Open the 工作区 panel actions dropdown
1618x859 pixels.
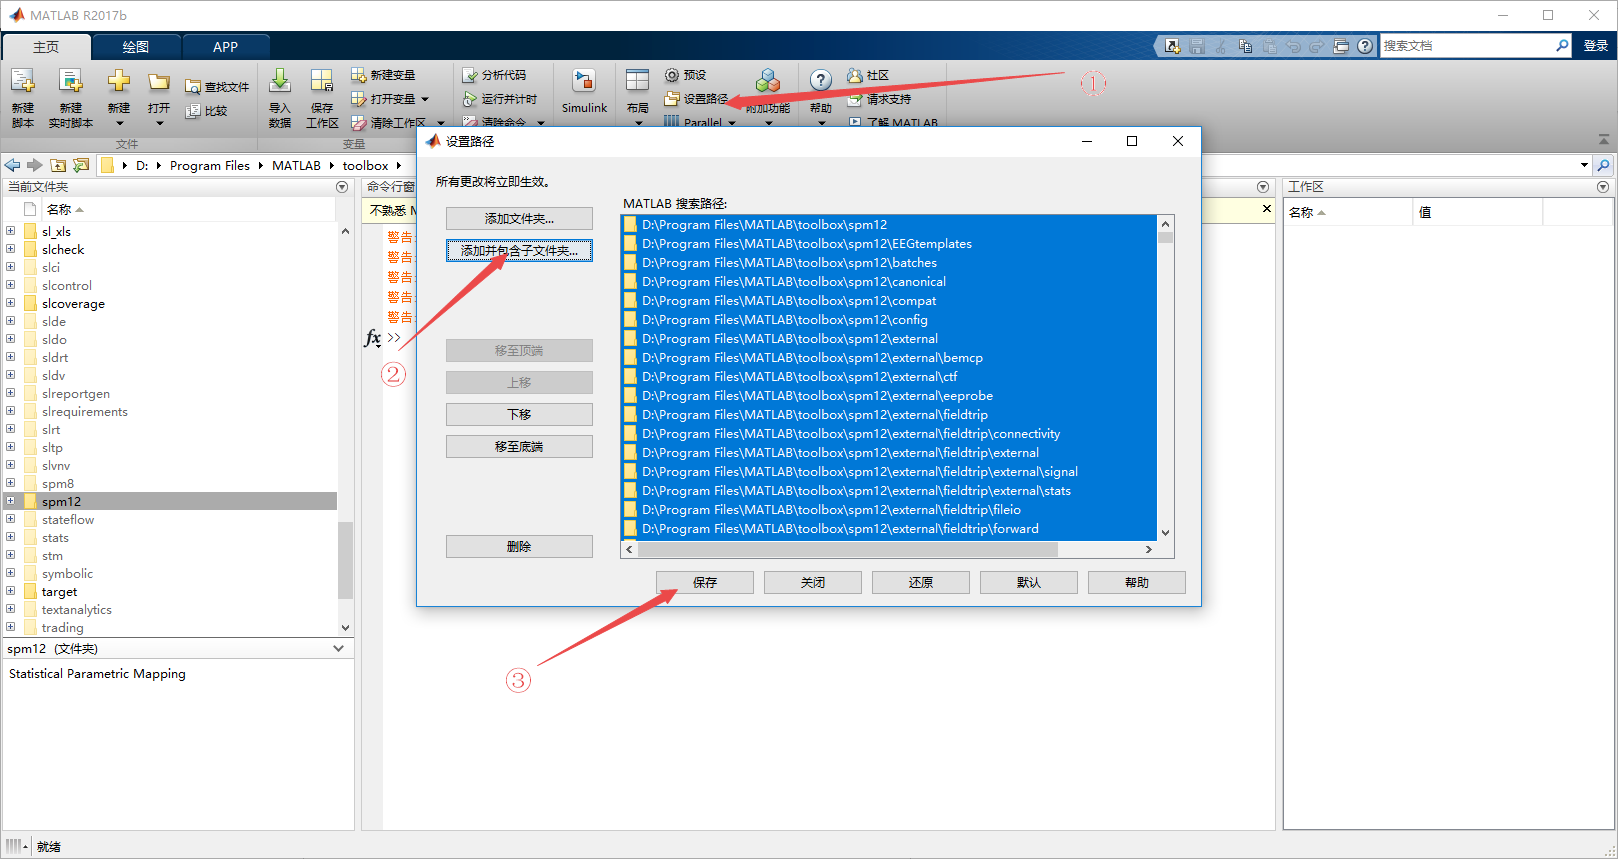point(1603,187)
